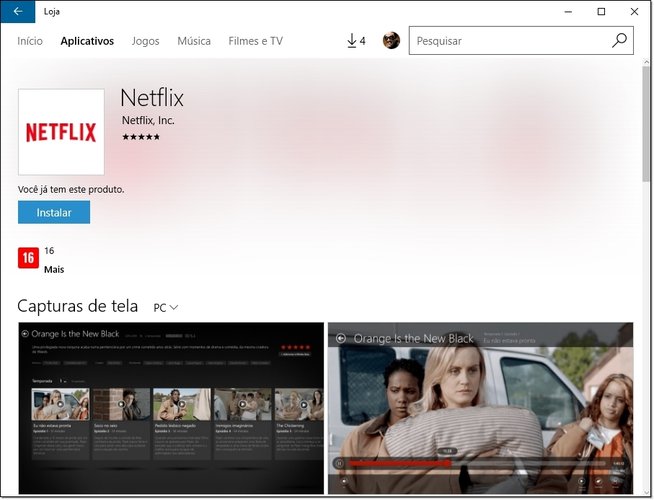Select the Aplicativos tab
The image size is (654, 500).
click(x=87, y=41)
